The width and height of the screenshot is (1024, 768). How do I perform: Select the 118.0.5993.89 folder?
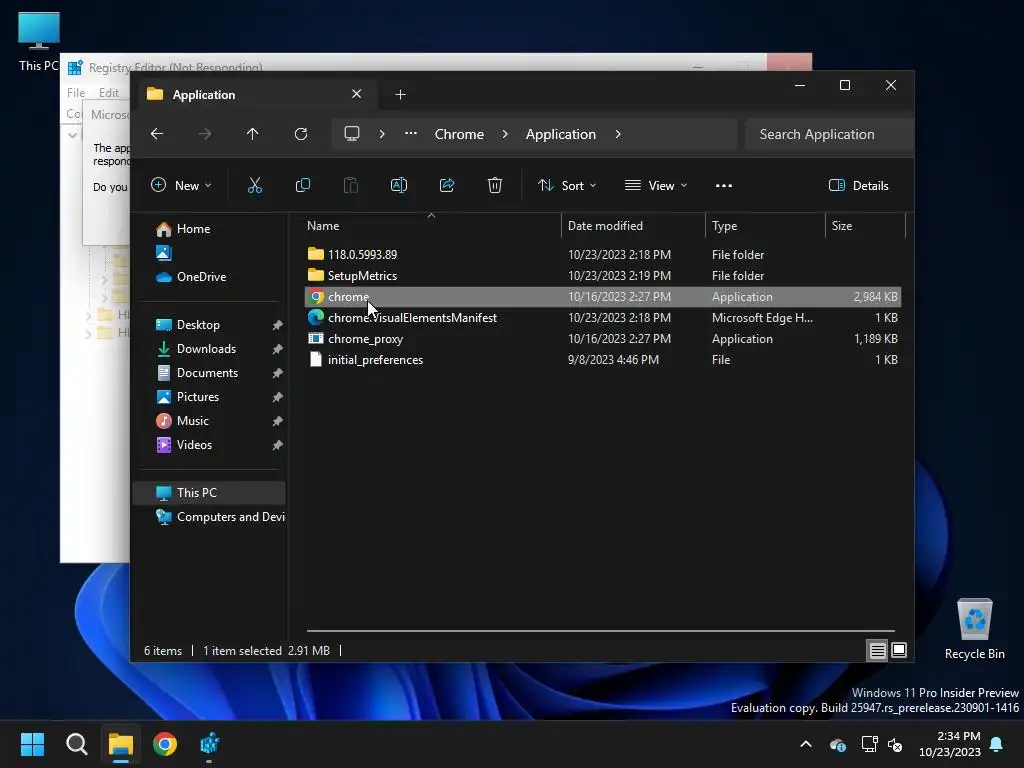(x=603, y=255)
